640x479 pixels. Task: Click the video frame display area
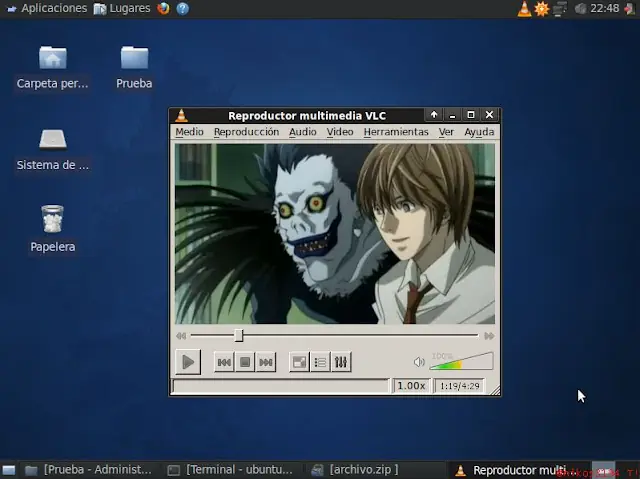[x=335, y=234]
